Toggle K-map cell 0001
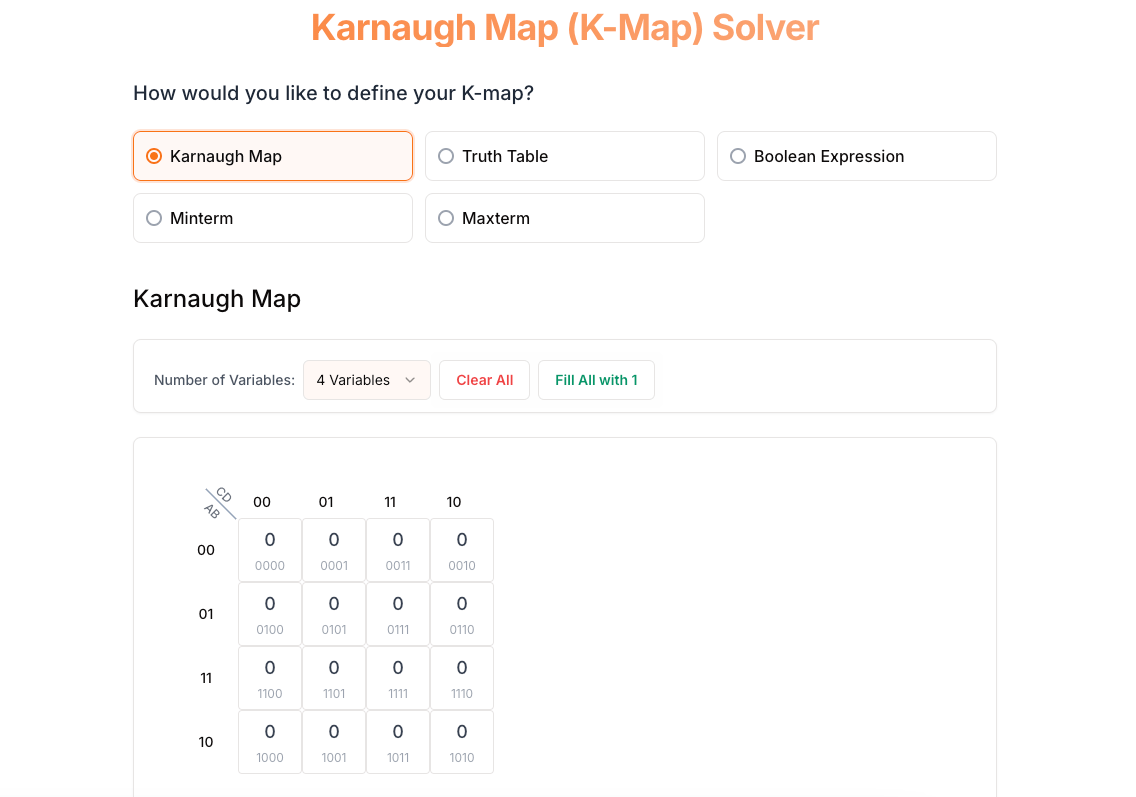1136x797 pixels. [334, 550]
